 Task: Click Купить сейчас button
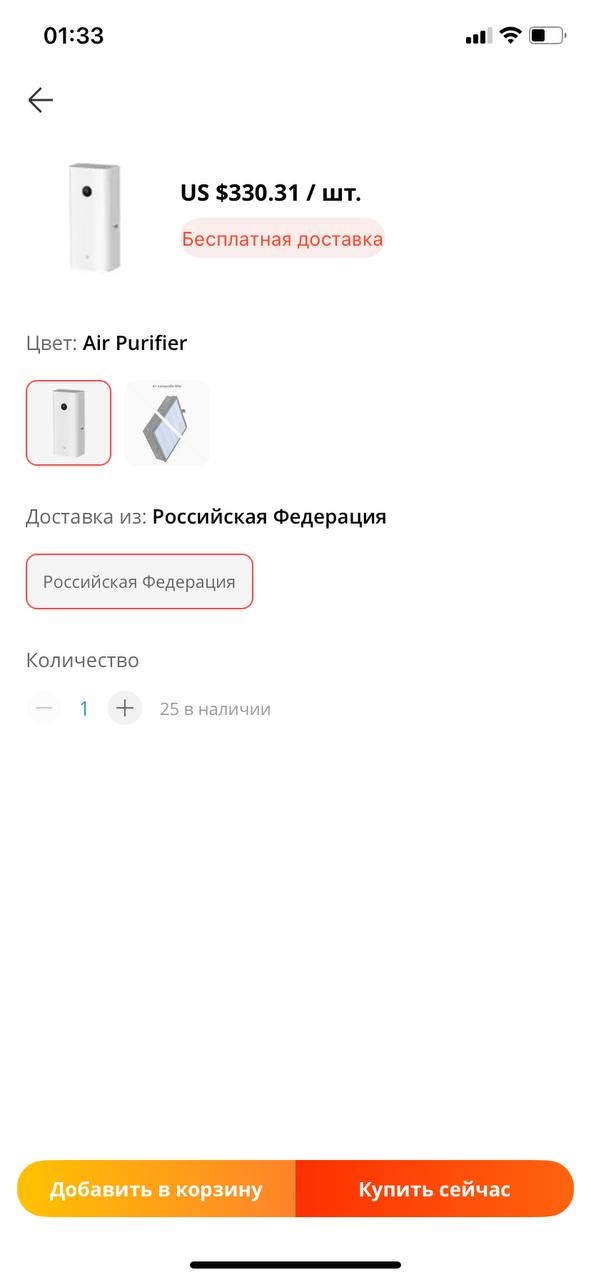click(435, 1189)
